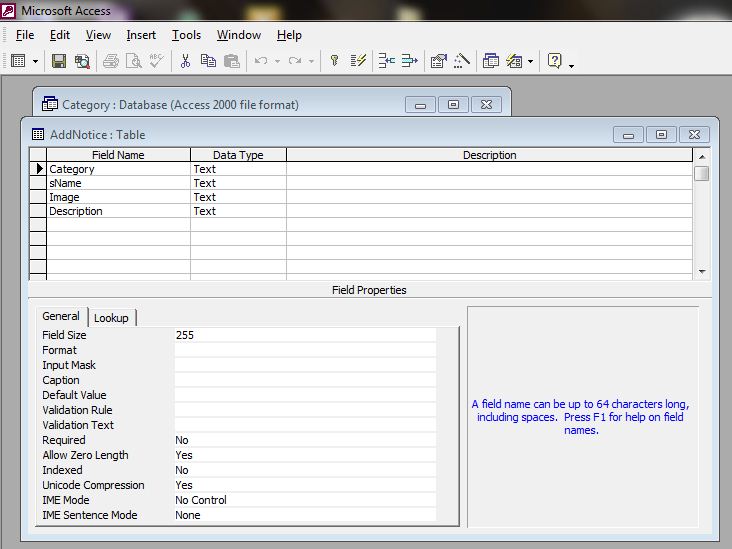Click the Copy toolbar icon
Image resolution: width=732 pixels, height=549 pixels.
tap(208, 61)
